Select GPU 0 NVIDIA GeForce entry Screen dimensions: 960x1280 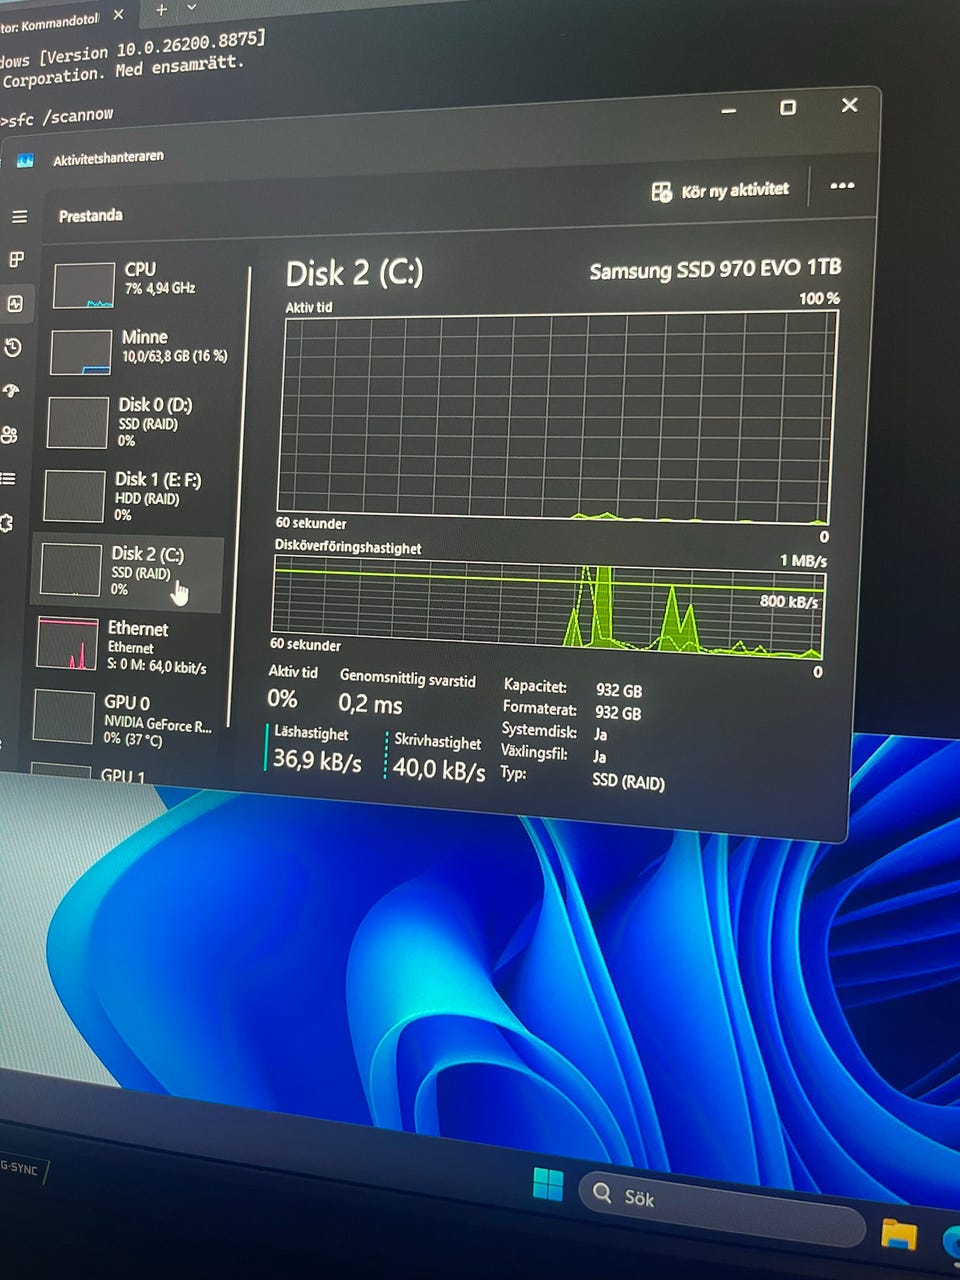tap(124, 718)
